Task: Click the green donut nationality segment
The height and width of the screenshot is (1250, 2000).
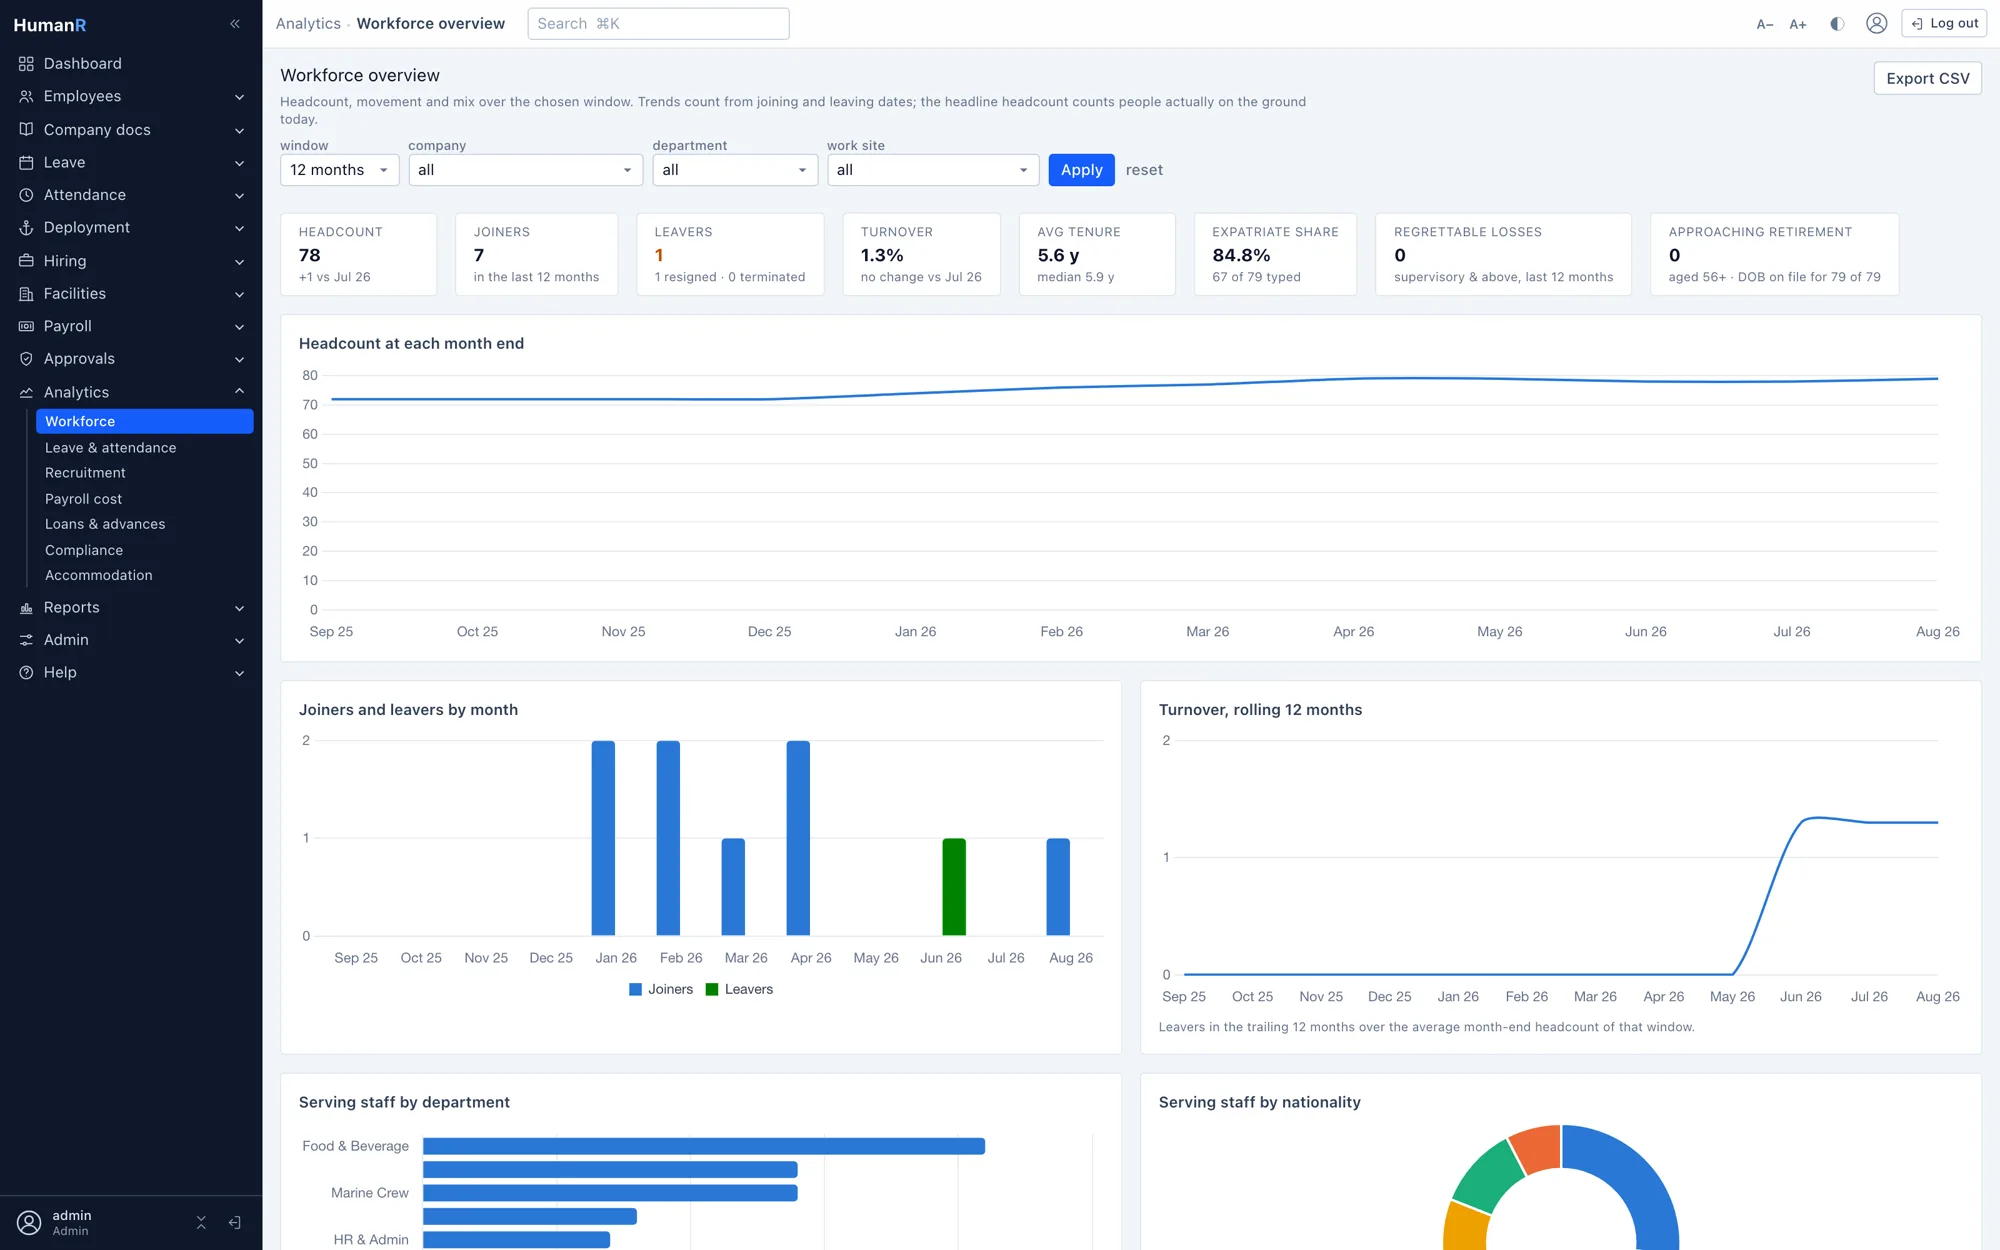Action: (1488, 1177)
